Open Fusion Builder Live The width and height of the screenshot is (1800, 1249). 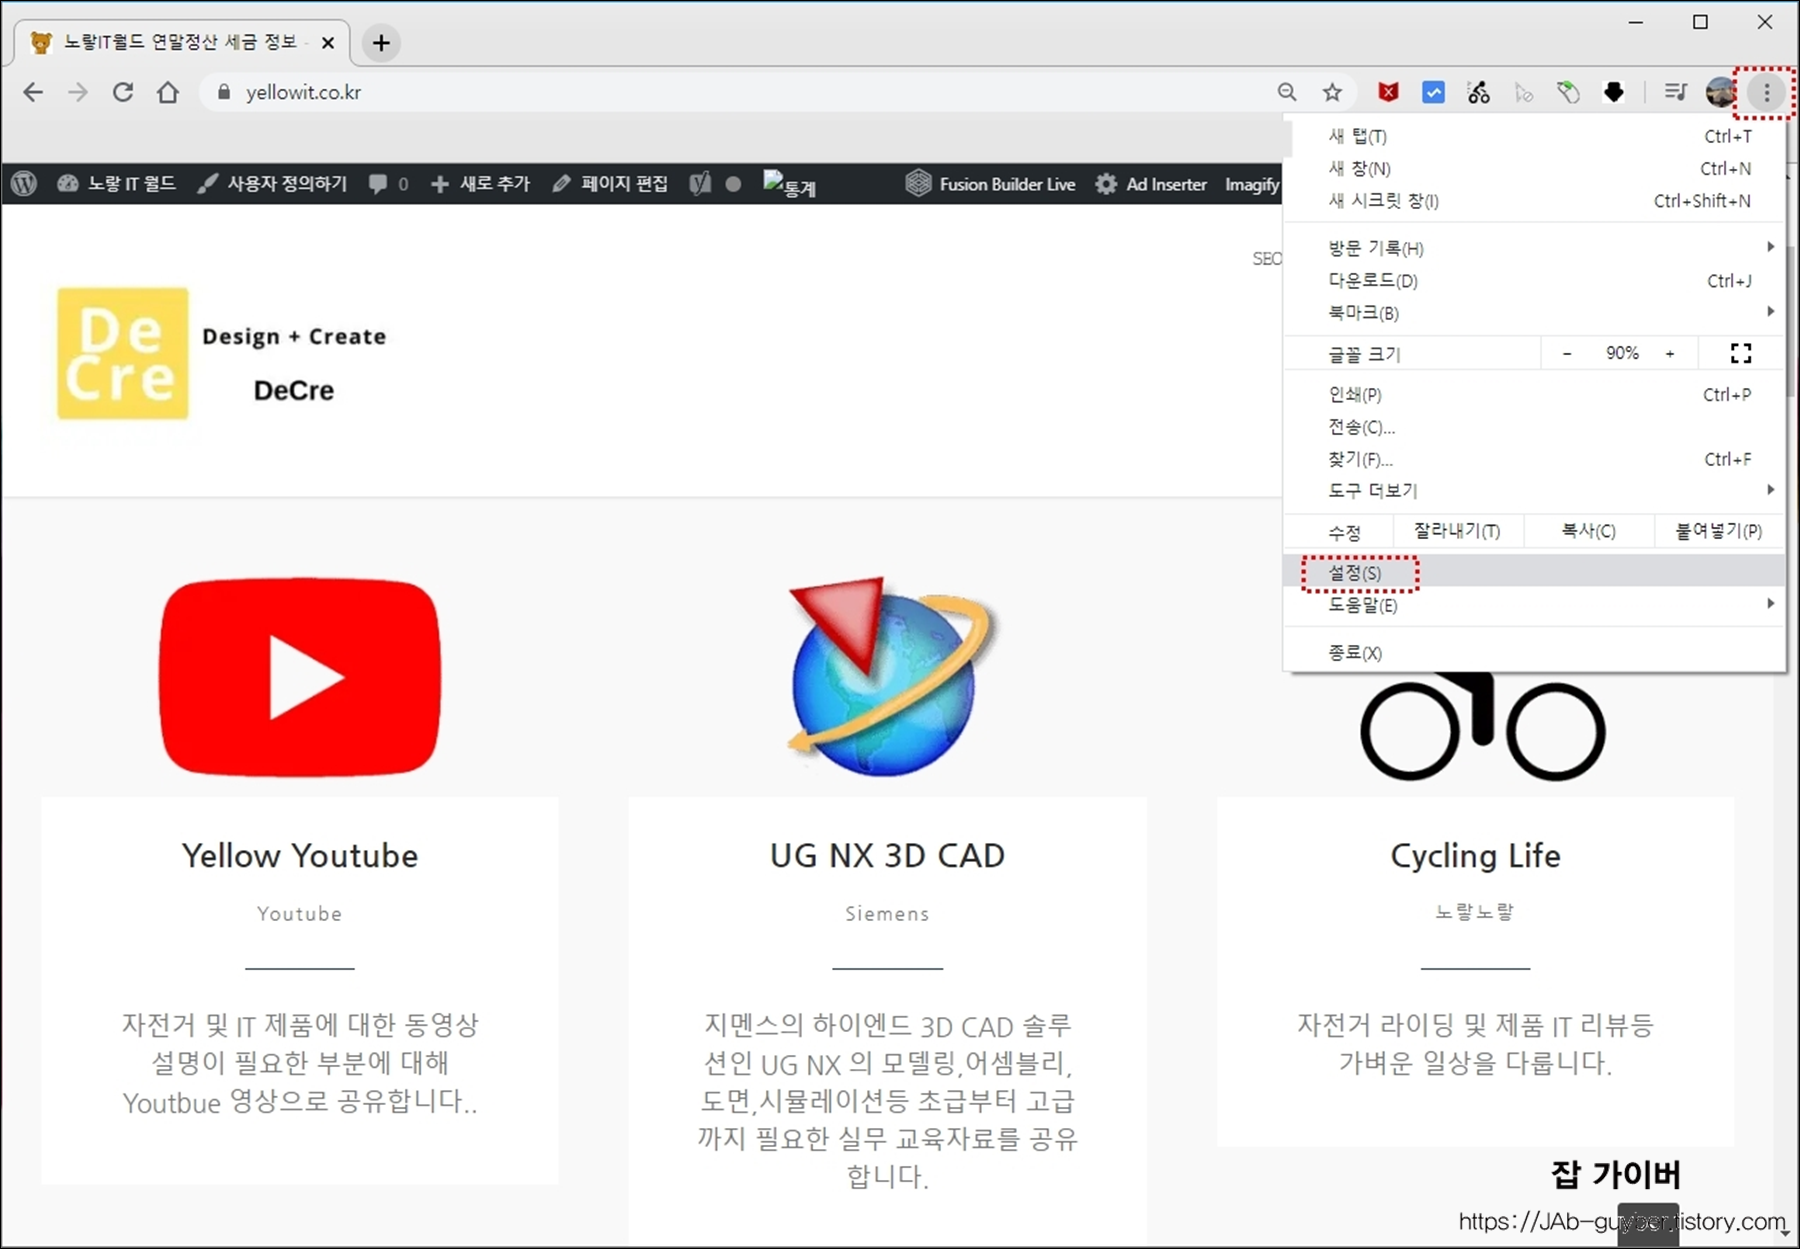990,184
